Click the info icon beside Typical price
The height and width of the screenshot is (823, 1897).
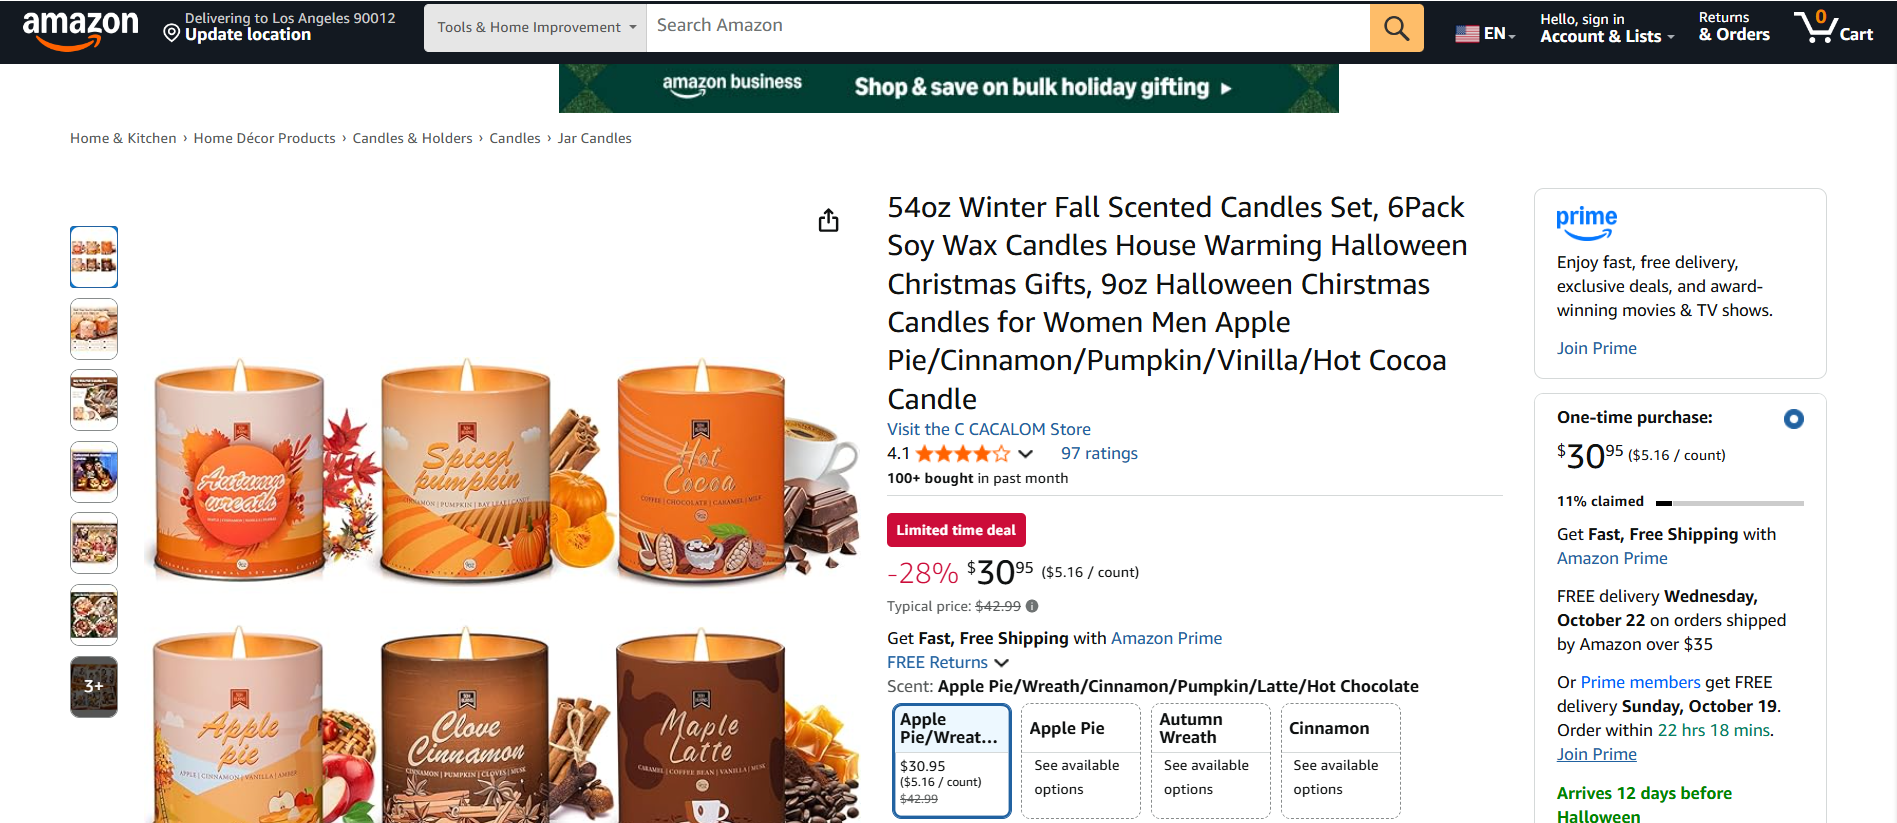tap(1032, 606)
